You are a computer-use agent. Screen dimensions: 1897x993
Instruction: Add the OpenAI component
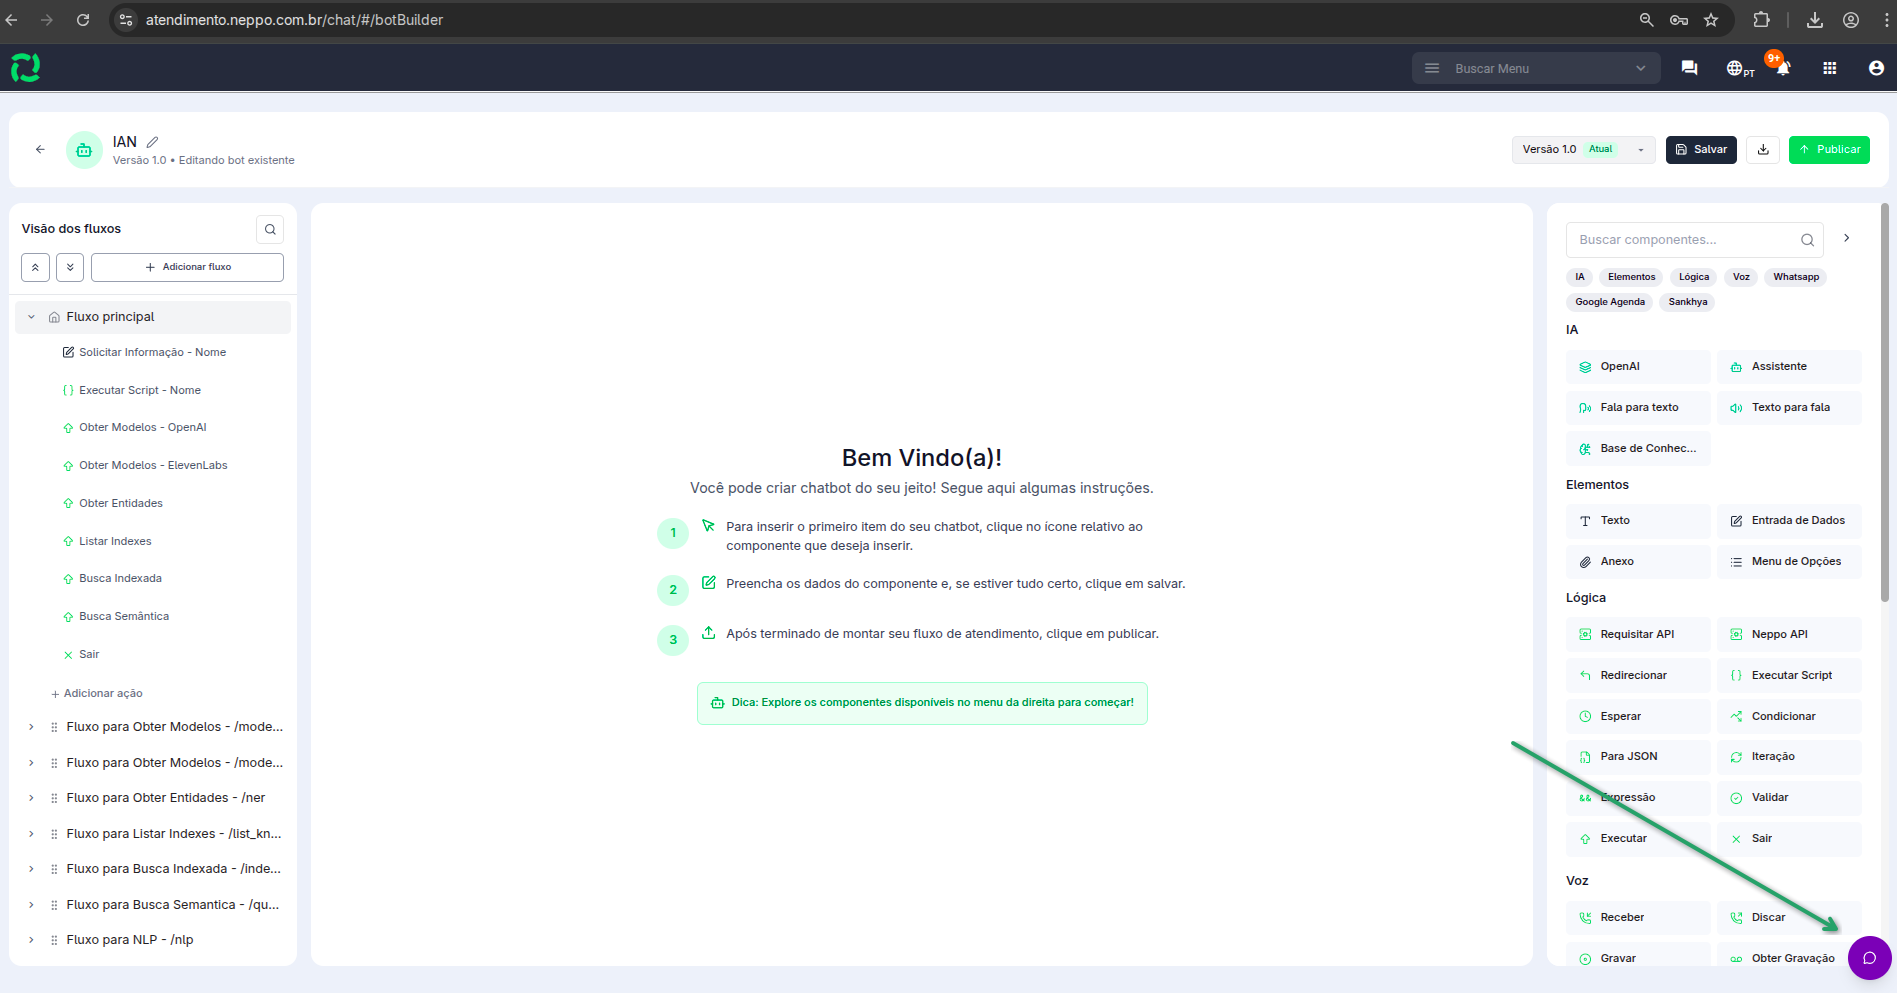1638,367
